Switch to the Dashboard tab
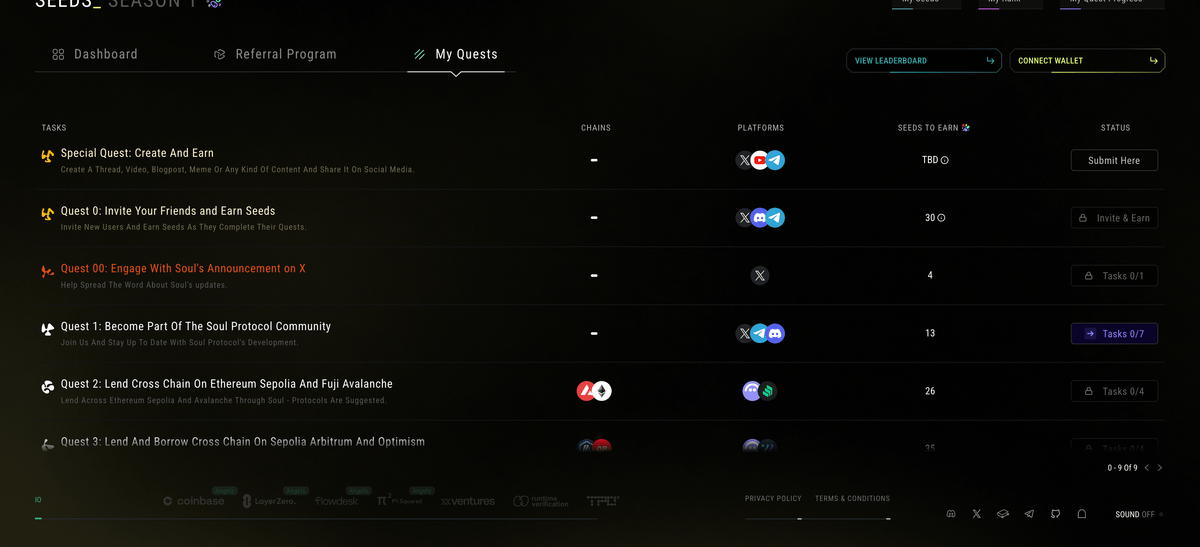Viewport: 1200px width, 547px height. 95,54
